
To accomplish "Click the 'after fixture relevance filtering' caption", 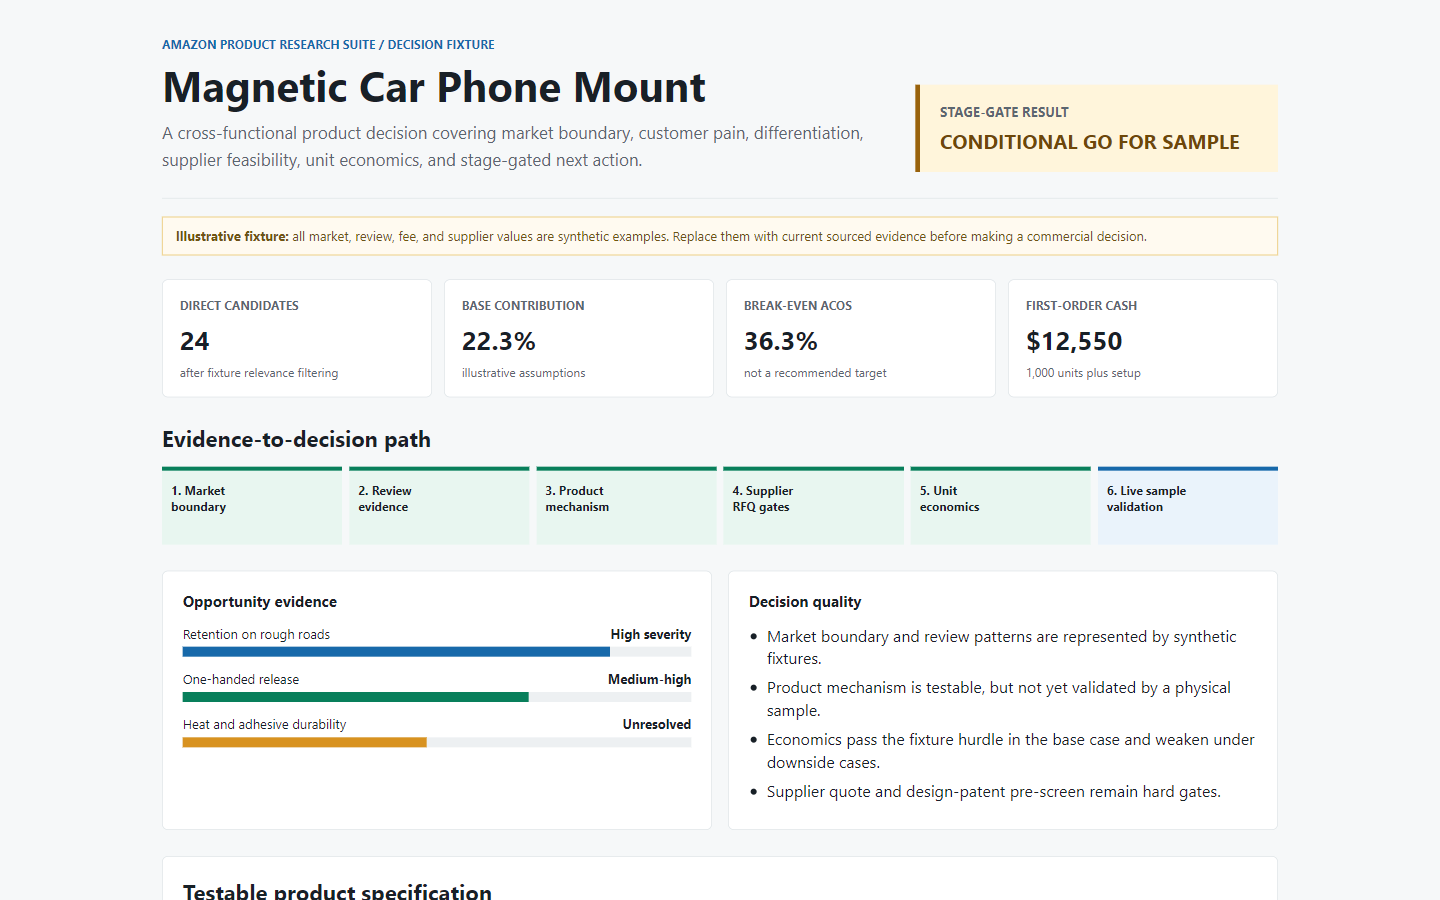I will (259, 373).
